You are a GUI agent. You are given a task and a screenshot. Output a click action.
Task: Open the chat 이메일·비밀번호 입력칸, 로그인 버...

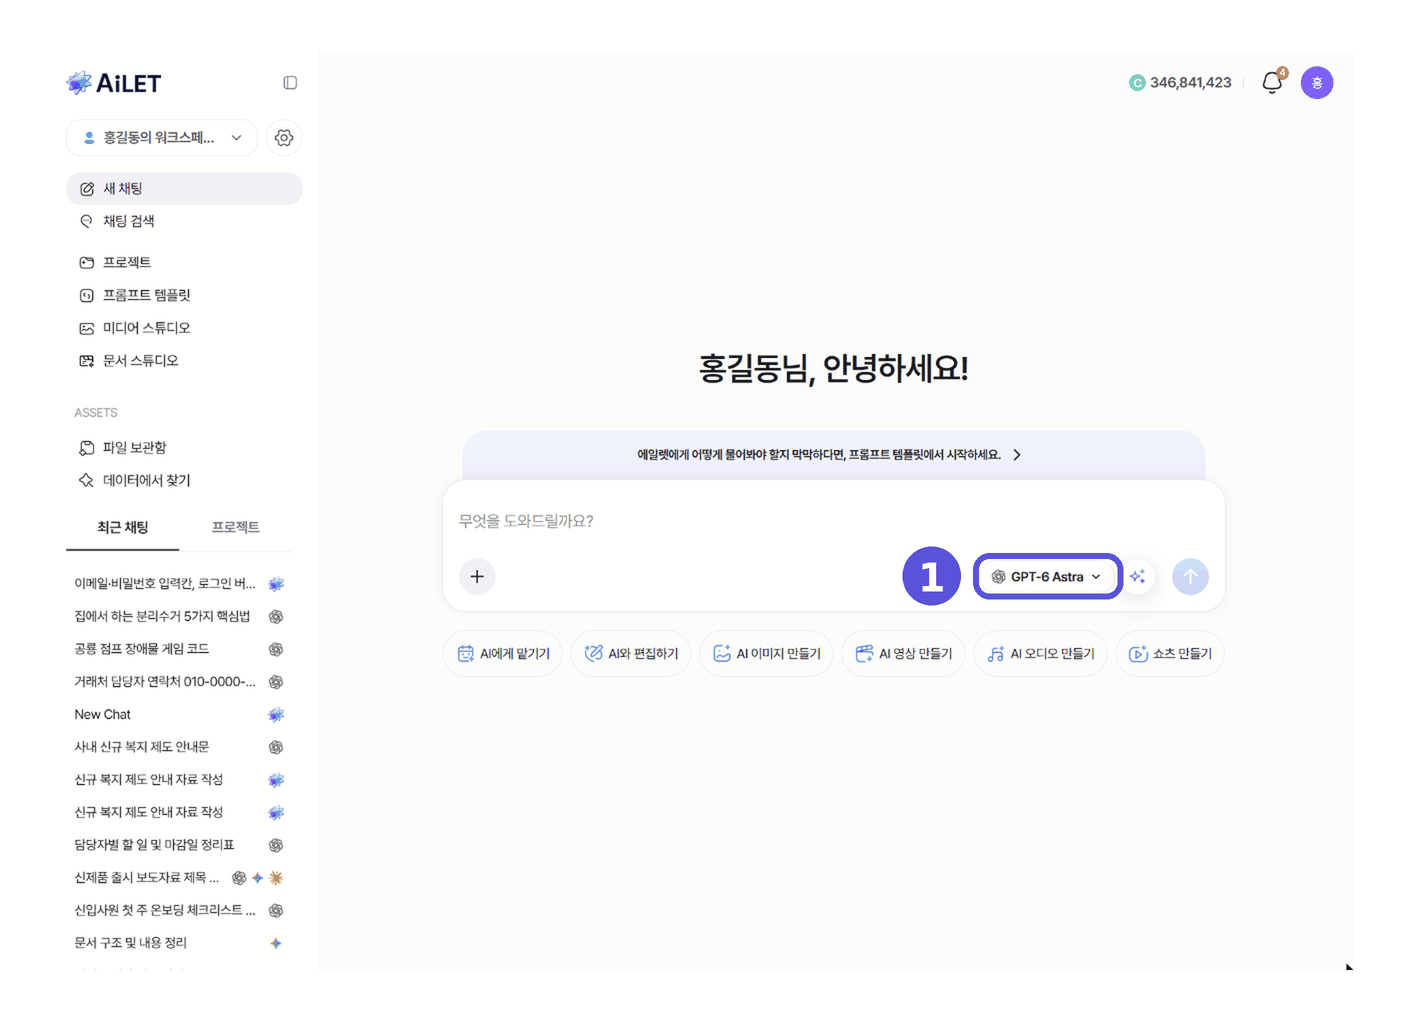pos(180,584)
